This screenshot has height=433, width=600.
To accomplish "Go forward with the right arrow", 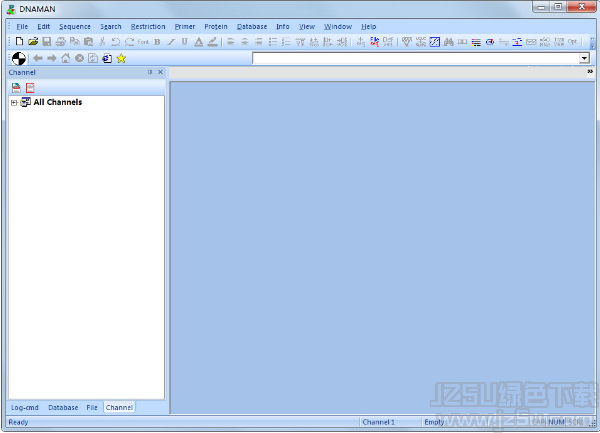I will (52, 58).
